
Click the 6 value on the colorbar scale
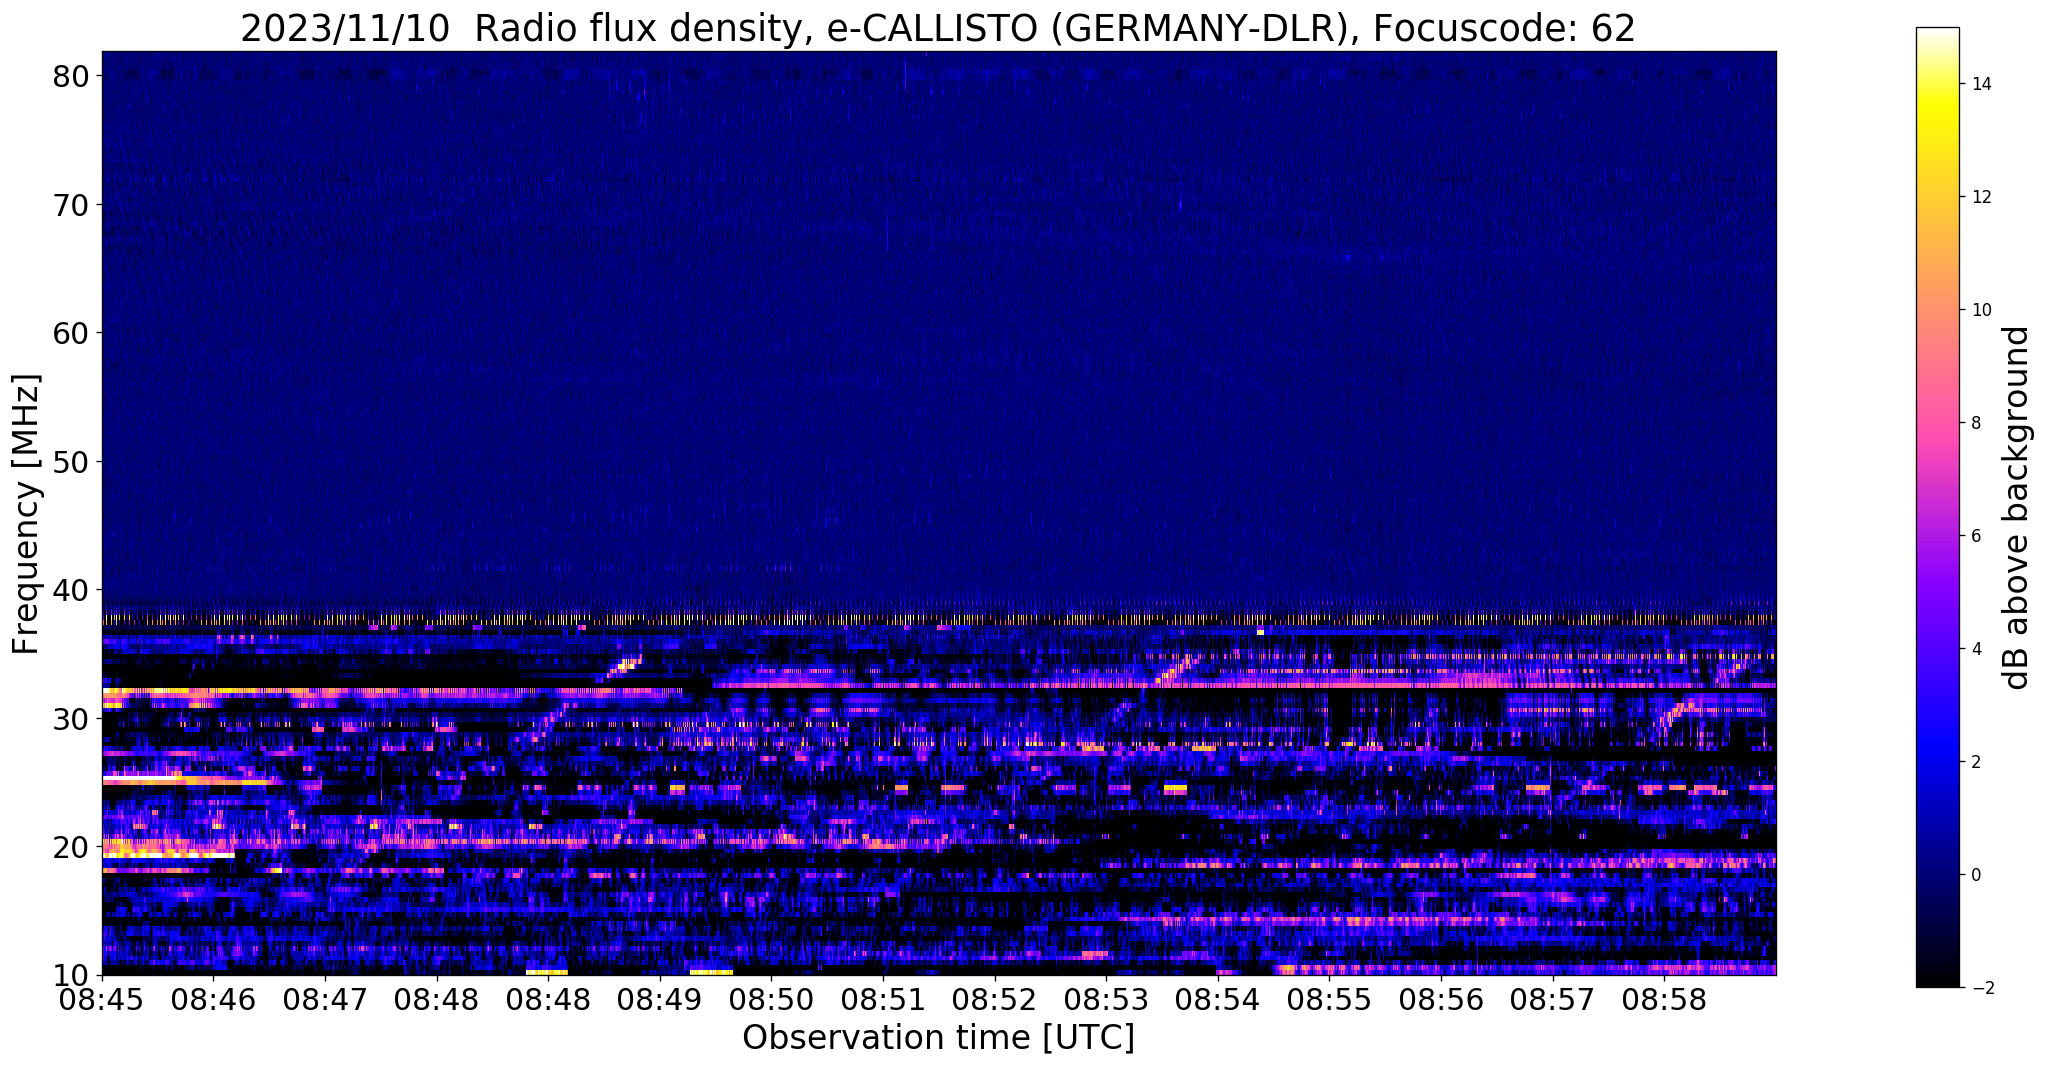tap(1975, 536)
